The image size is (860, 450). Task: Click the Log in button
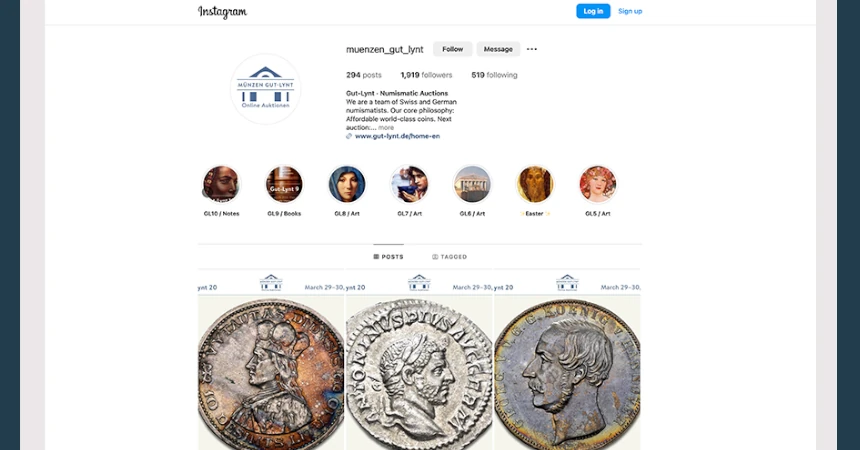tap(593, 11)
